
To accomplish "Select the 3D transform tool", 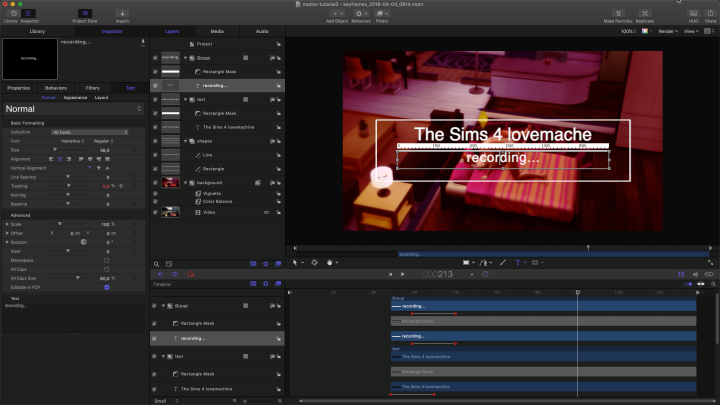I will point(315,263).
